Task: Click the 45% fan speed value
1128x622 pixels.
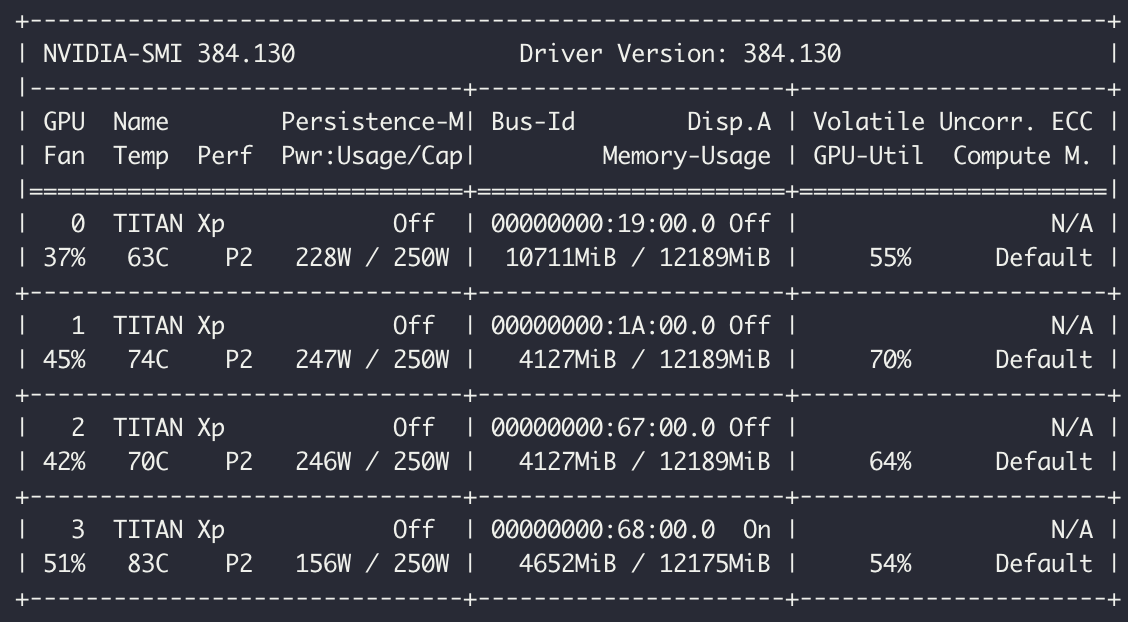Action: click(64, 360)
